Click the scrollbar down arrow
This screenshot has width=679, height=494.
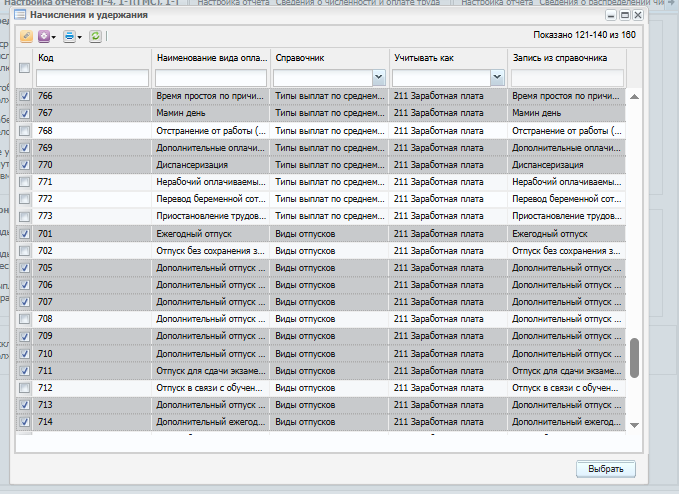tap(634, 425)
